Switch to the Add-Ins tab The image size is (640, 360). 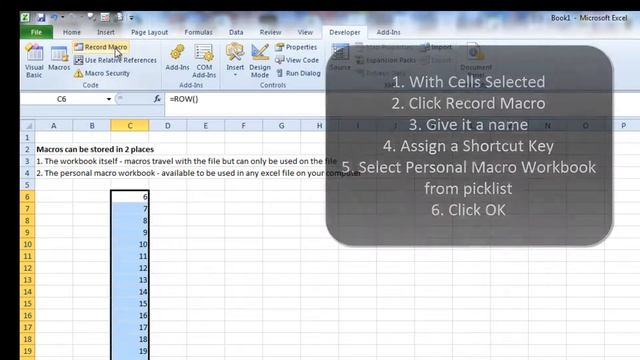coord(388,32)
